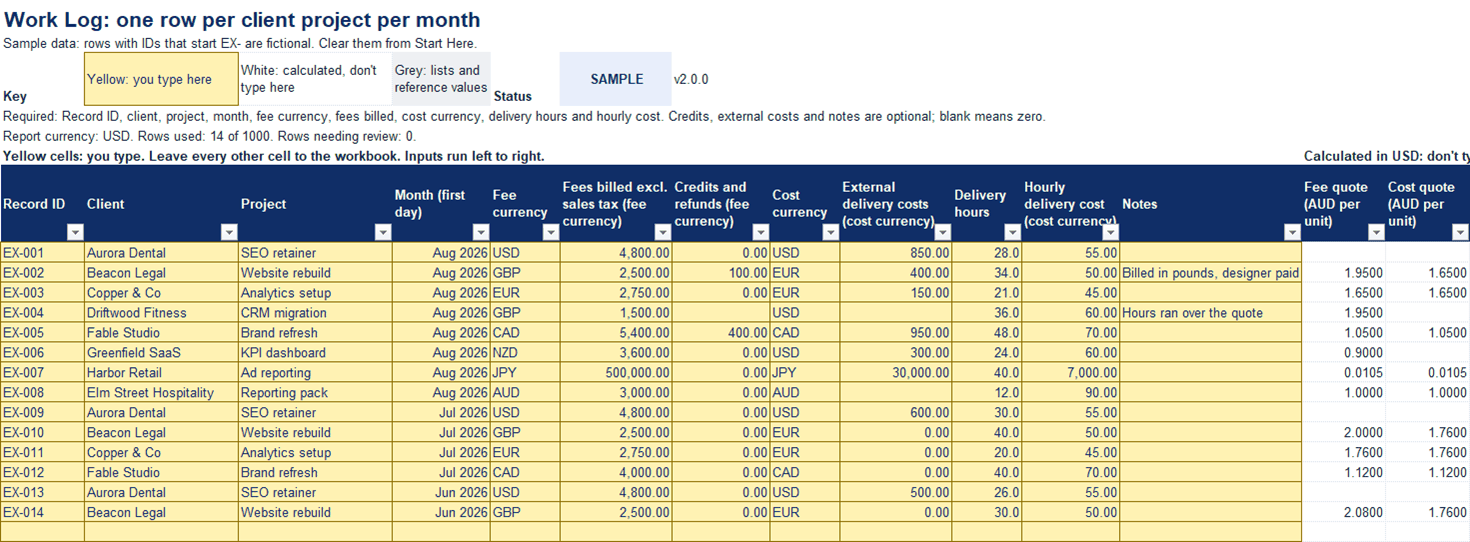
Task: Open the Cost currency filter dropdown
Action: [x=831, y=232]
